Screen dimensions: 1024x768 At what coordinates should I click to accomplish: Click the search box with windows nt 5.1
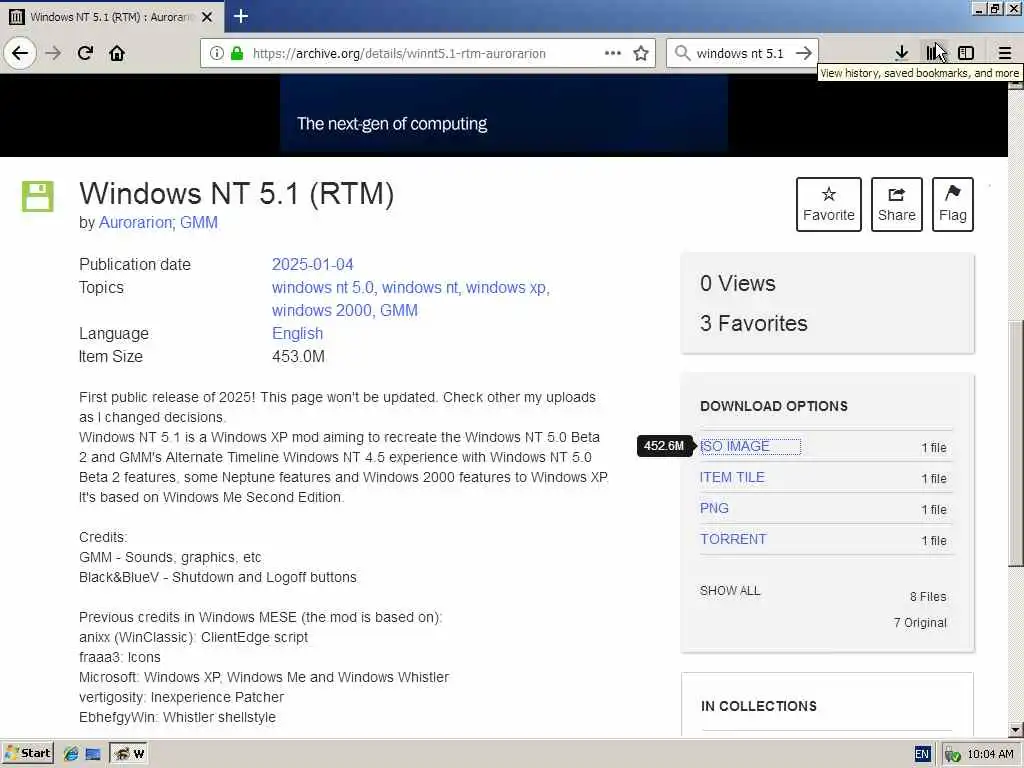pyautogui.click(x=740, y=54)
